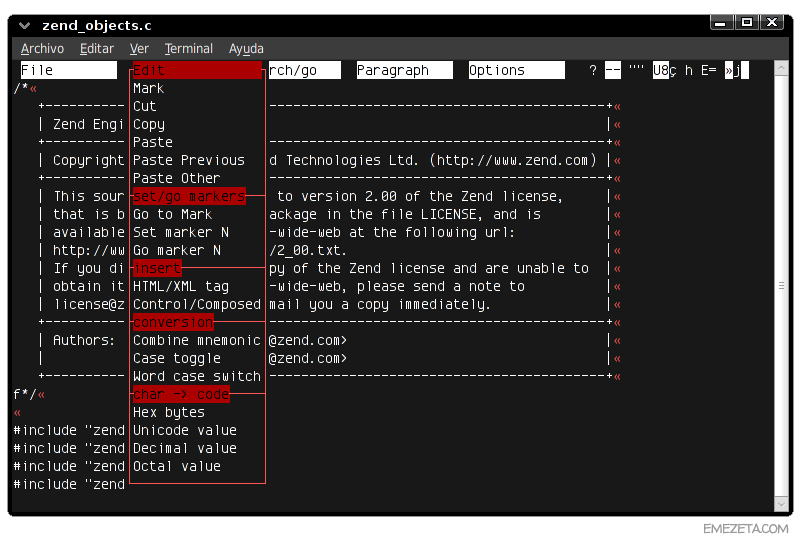Open the File menu in editor
This screenshot has width=800, height=541.
point(68,70)
